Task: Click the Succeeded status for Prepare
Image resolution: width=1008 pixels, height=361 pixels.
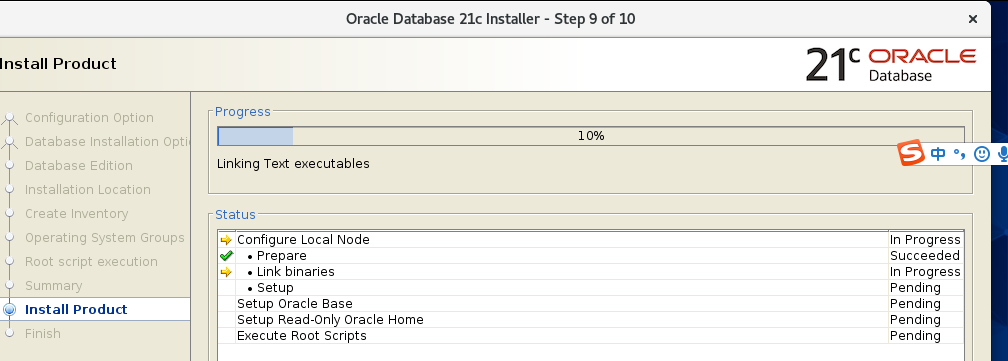Action: pos(924,256)
